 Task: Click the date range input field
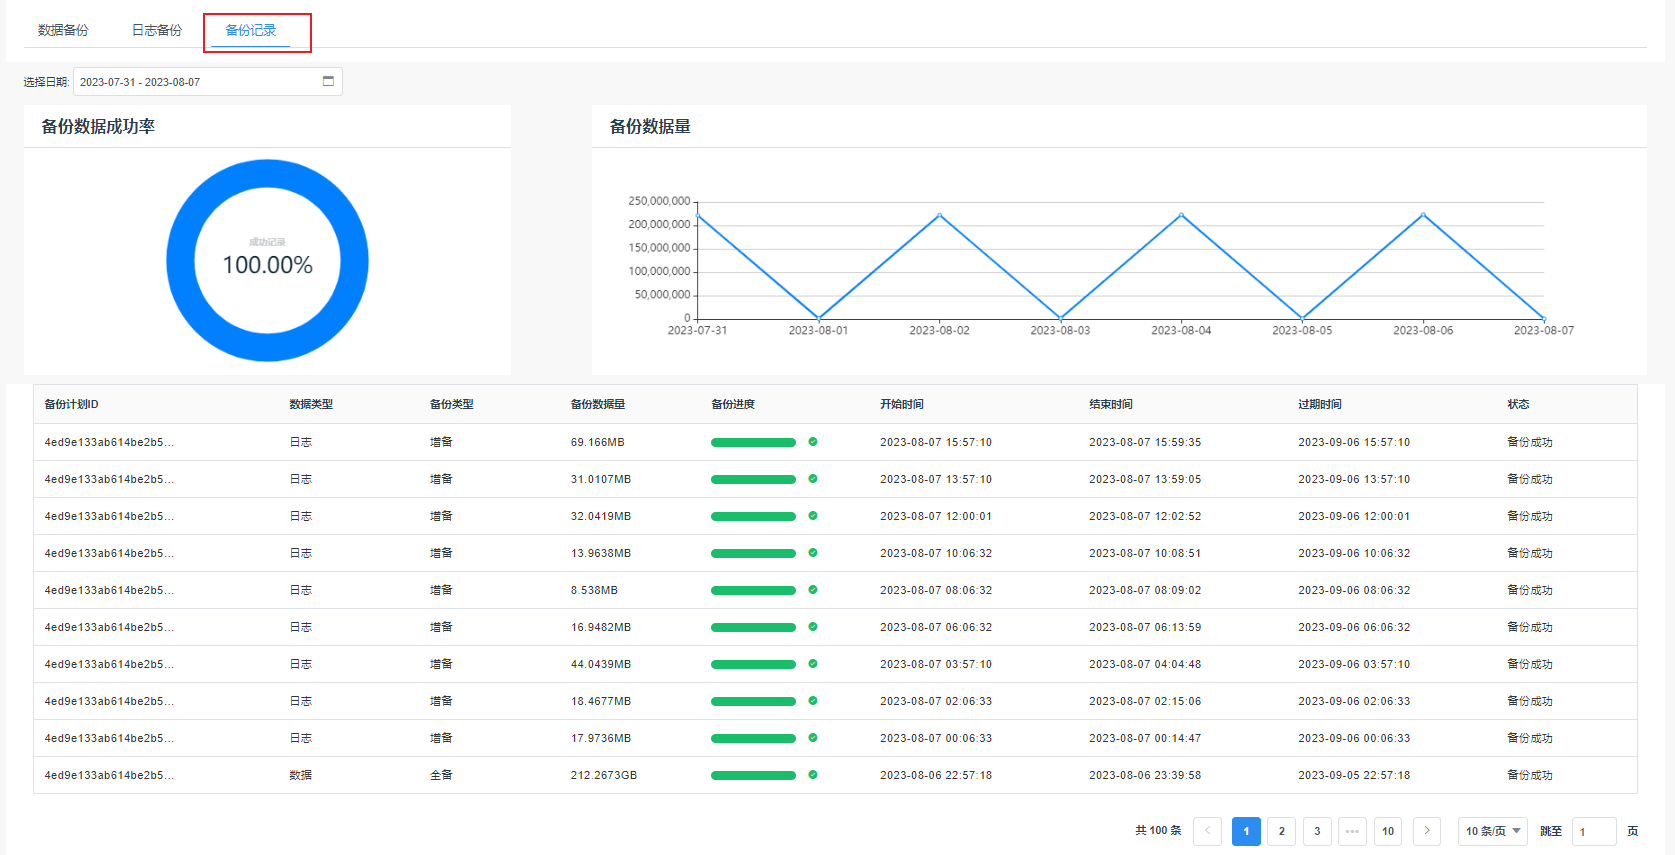[x=207, y=82]
